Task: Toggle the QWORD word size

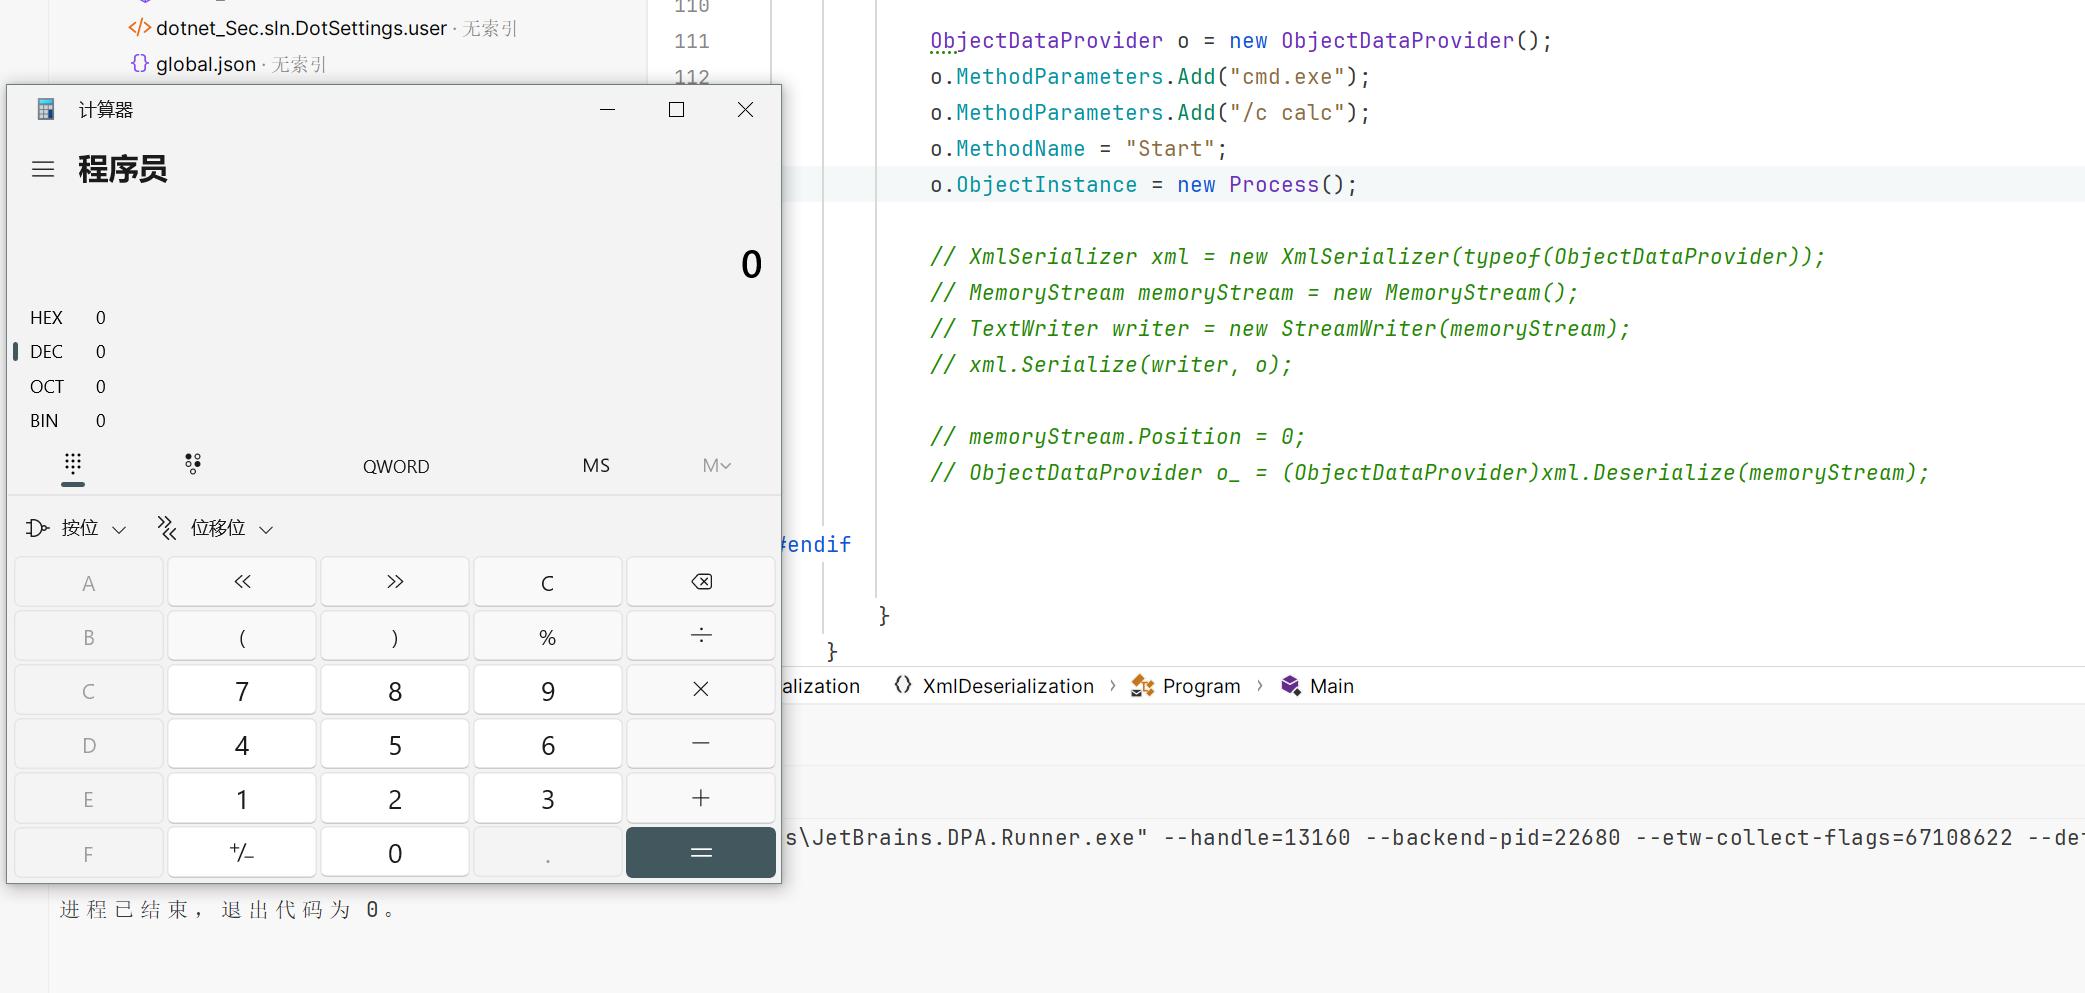Action: 396,466
